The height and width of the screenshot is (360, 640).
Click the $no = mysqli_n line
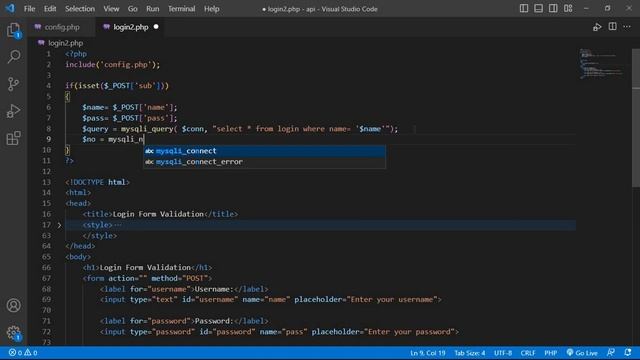tap(113, 139)
